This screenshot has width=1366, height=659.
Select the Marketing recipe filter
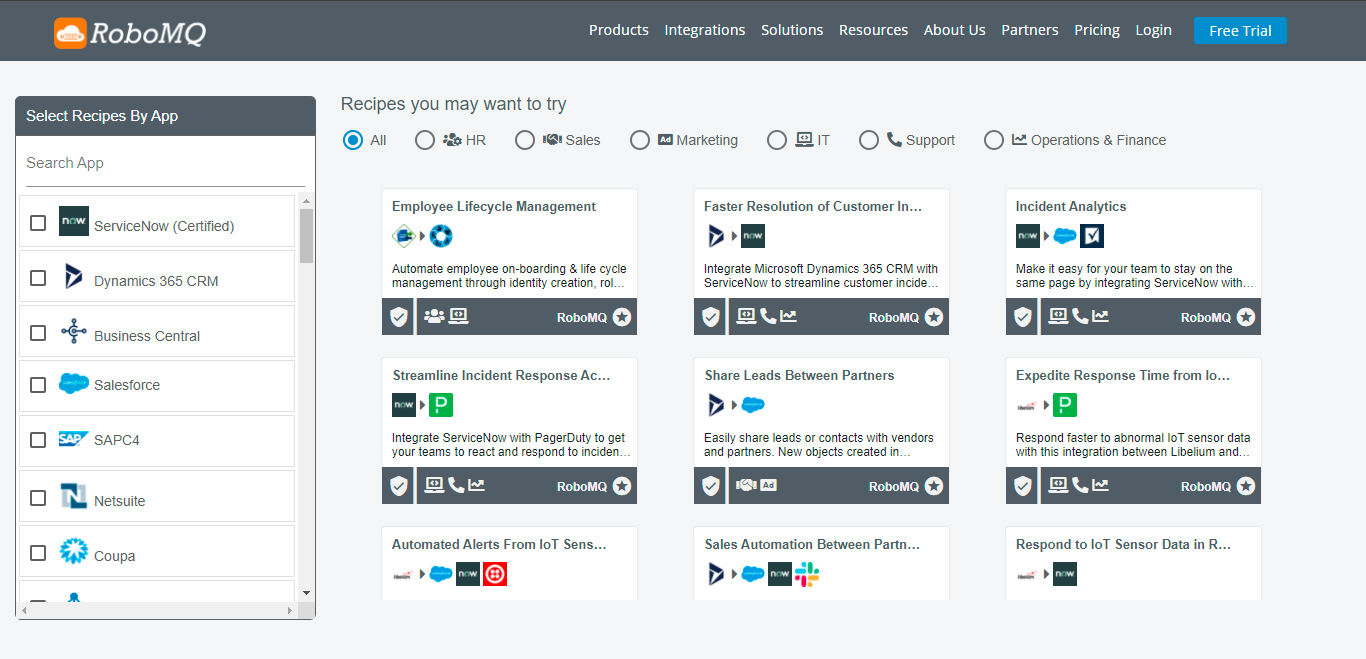[640, 140]
